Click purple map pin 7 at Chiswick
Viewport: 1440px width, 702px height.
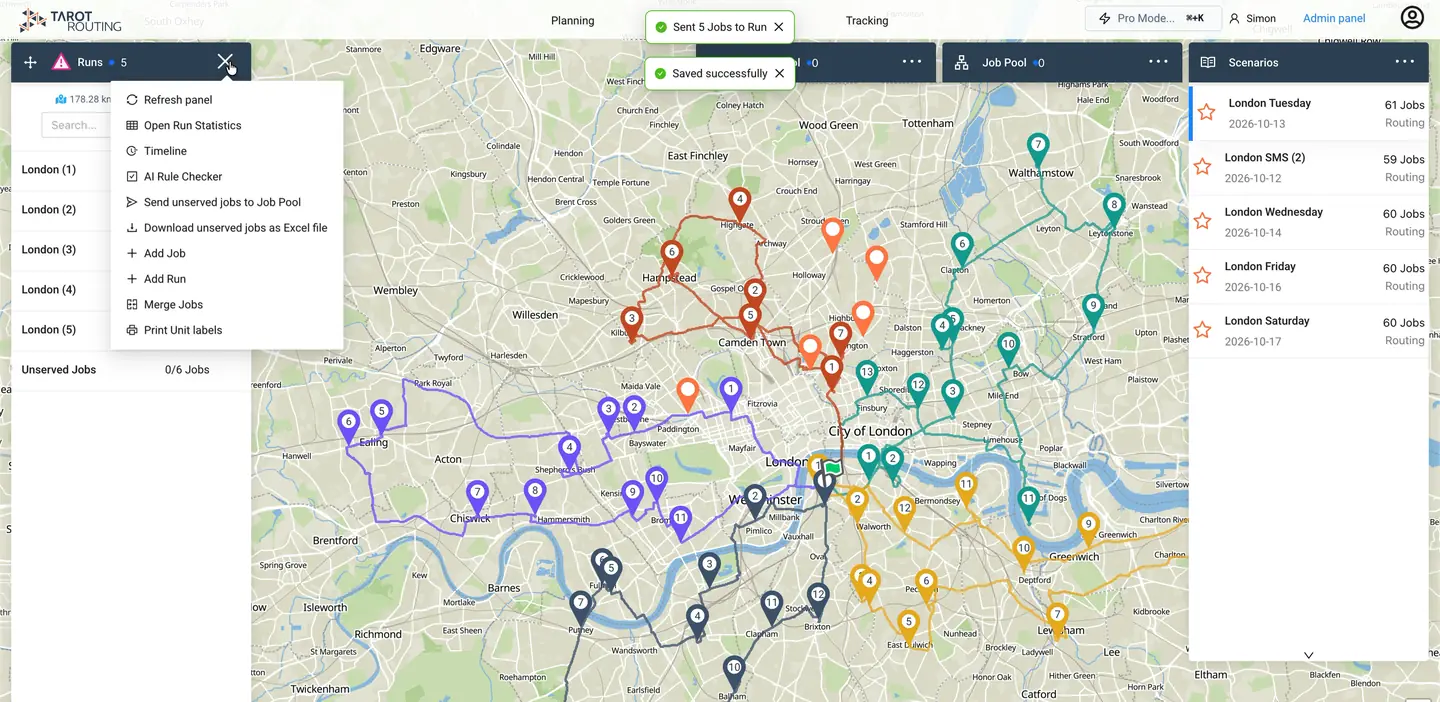(x=477, y=497)
